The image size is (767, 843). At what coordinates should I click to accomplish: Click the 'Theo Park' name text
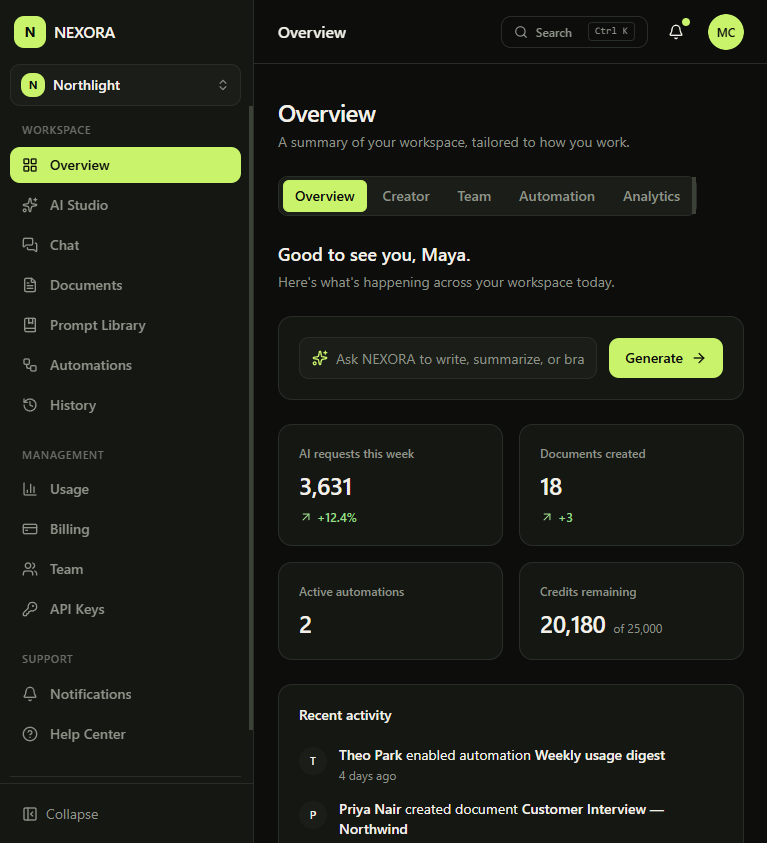[370, 755]
